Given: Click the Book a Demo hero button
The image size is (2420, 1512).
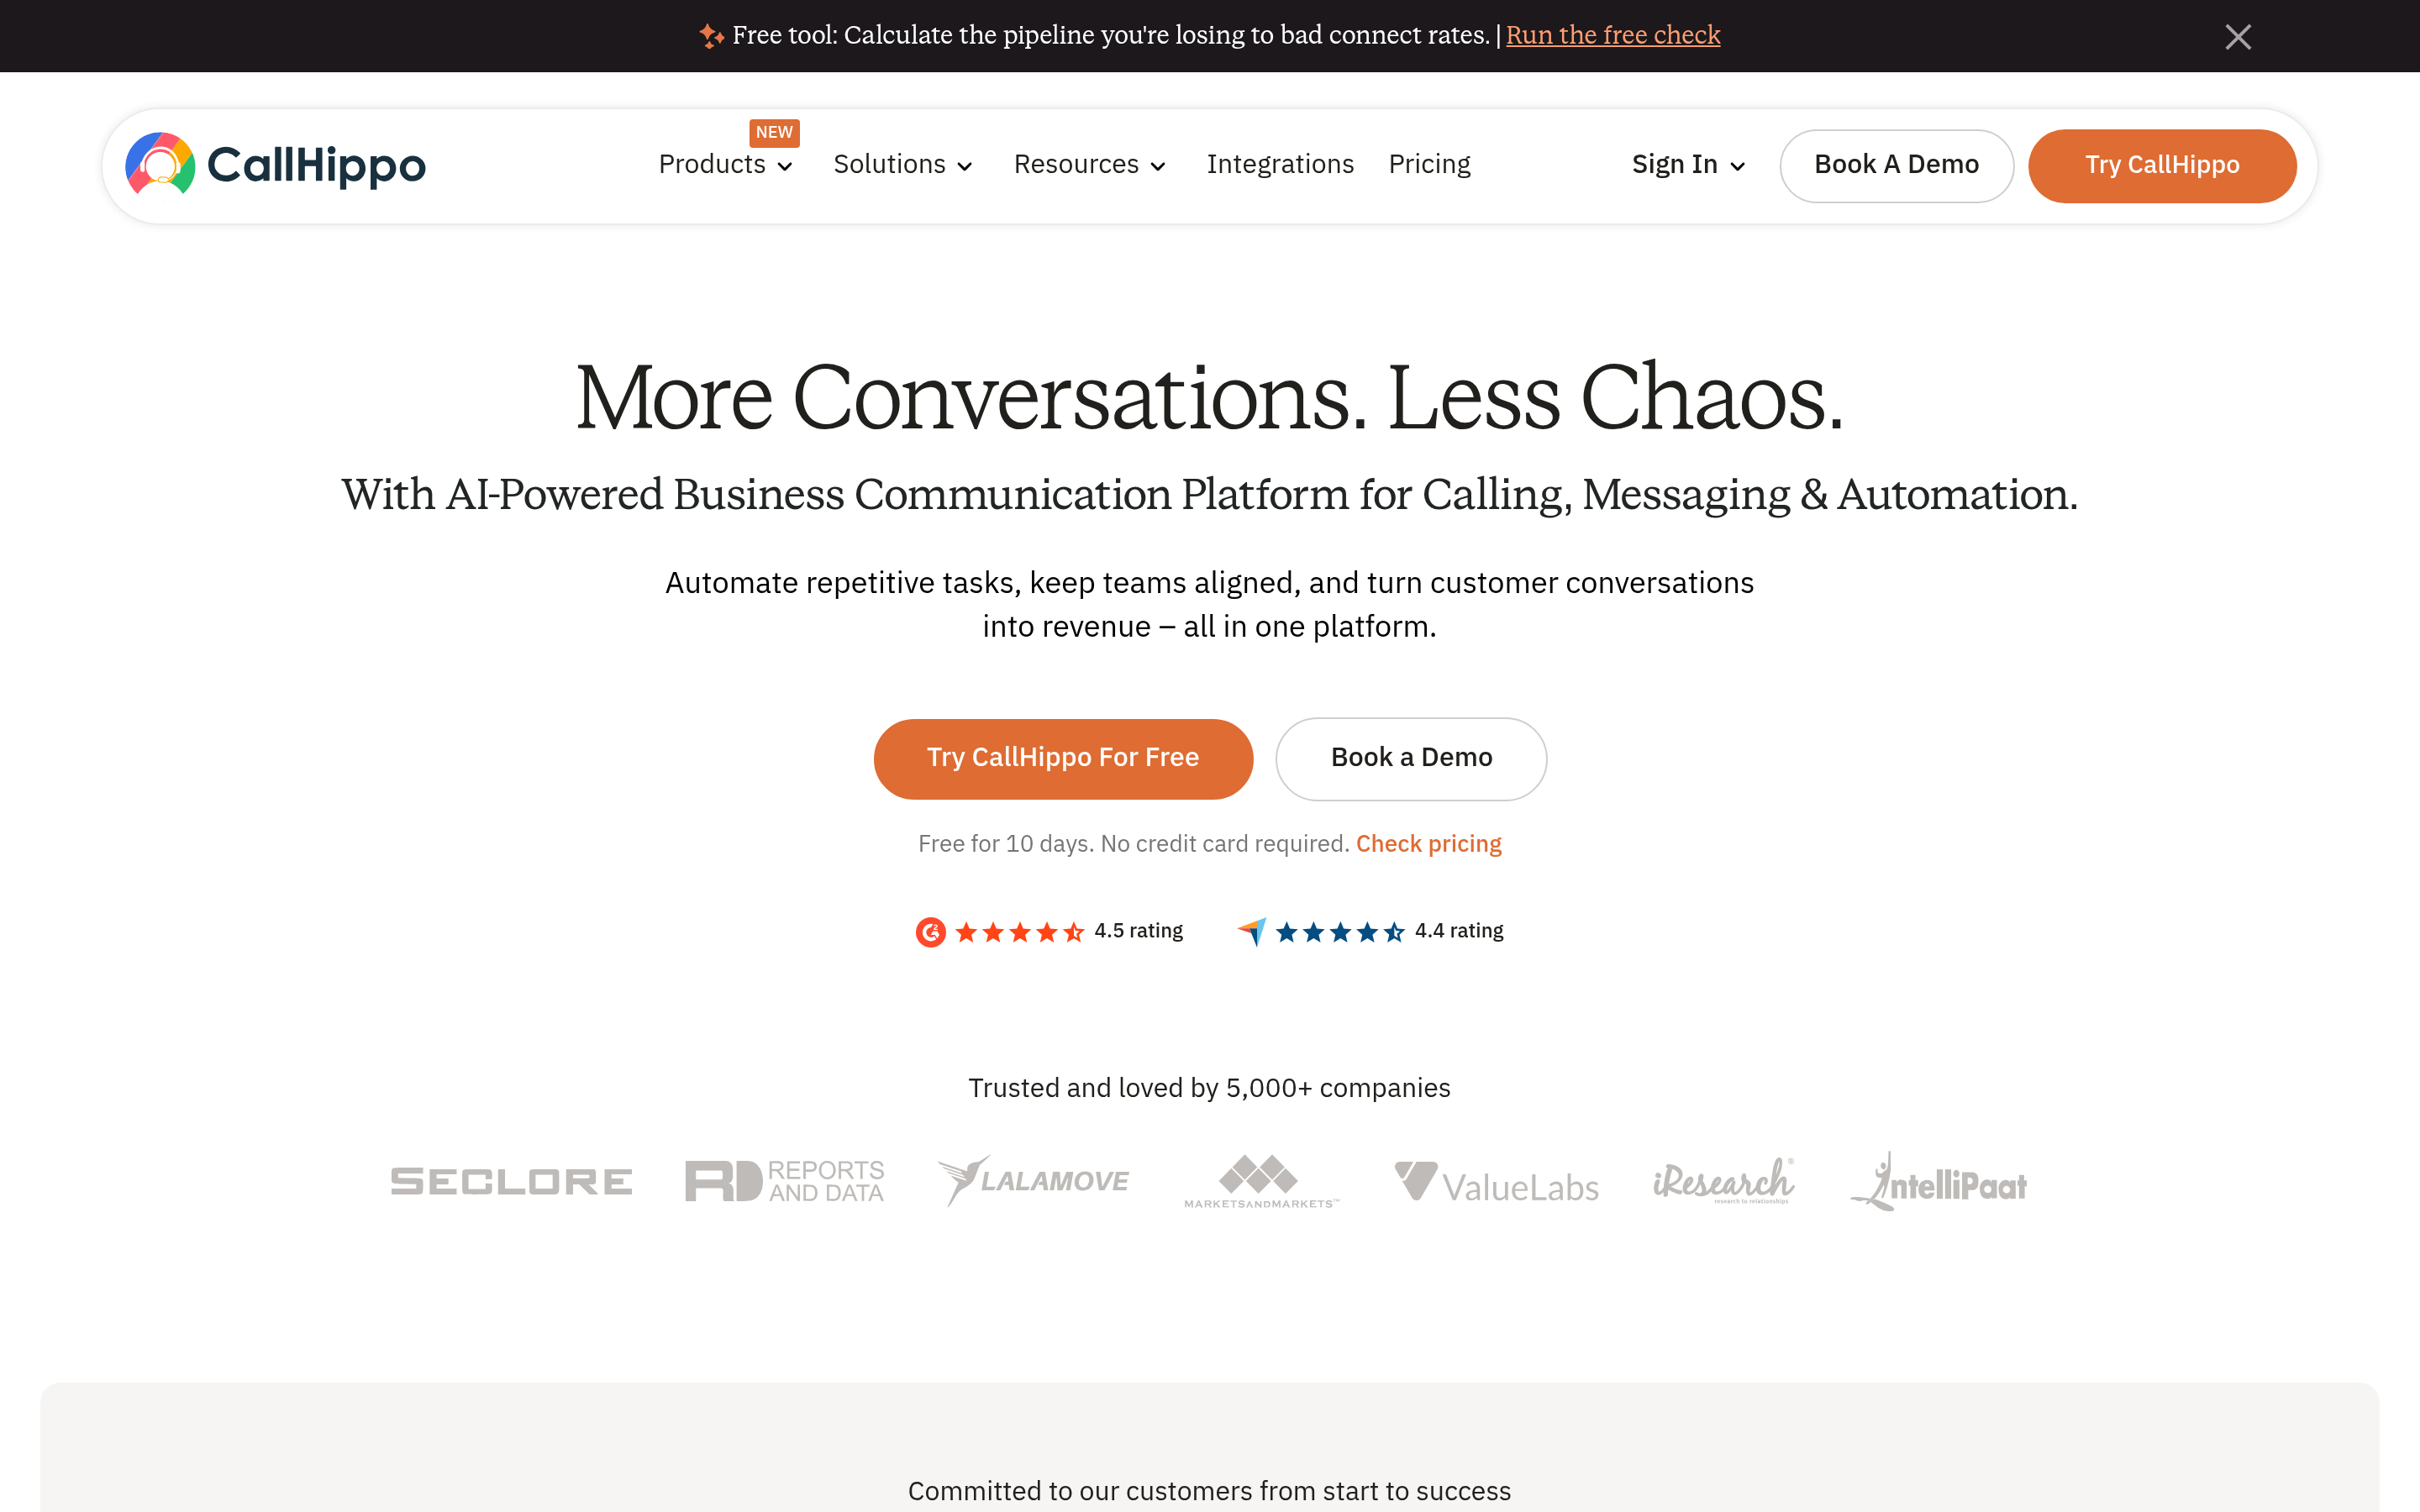Looking at the screenshot, I should pyautogui.click(x=1411, y=758).
